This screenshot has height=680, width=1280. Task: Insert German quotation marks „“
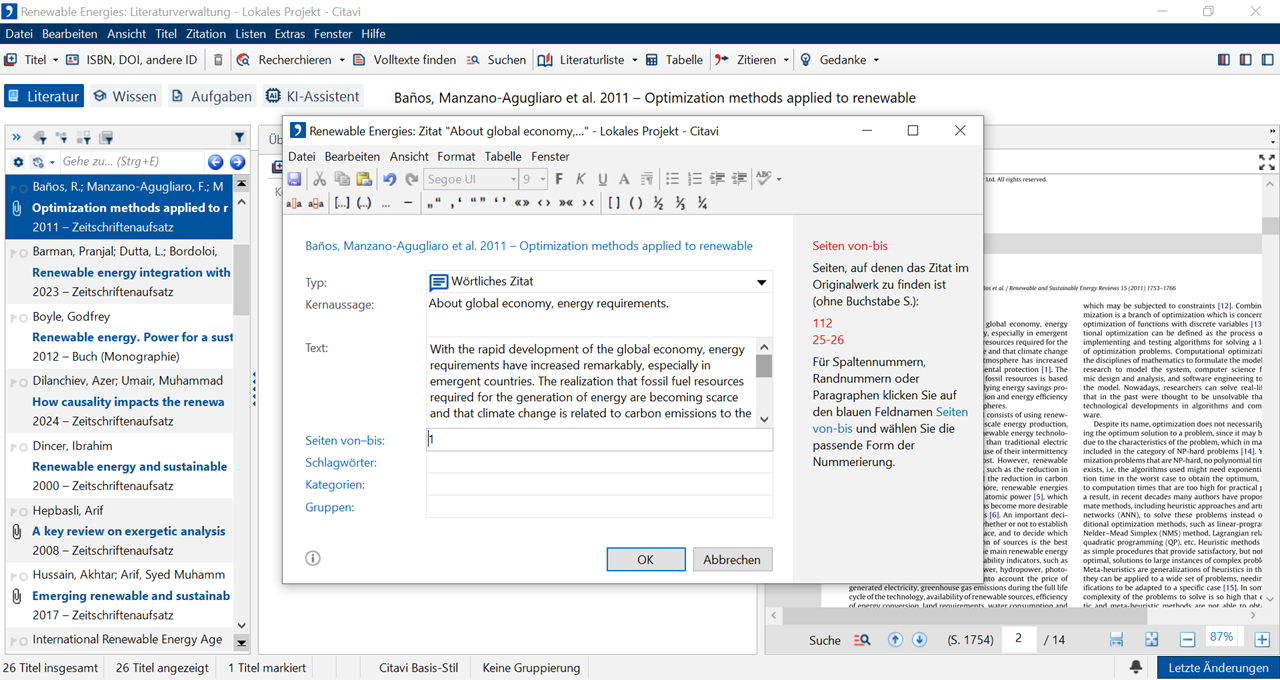click(x=433, y=203)
